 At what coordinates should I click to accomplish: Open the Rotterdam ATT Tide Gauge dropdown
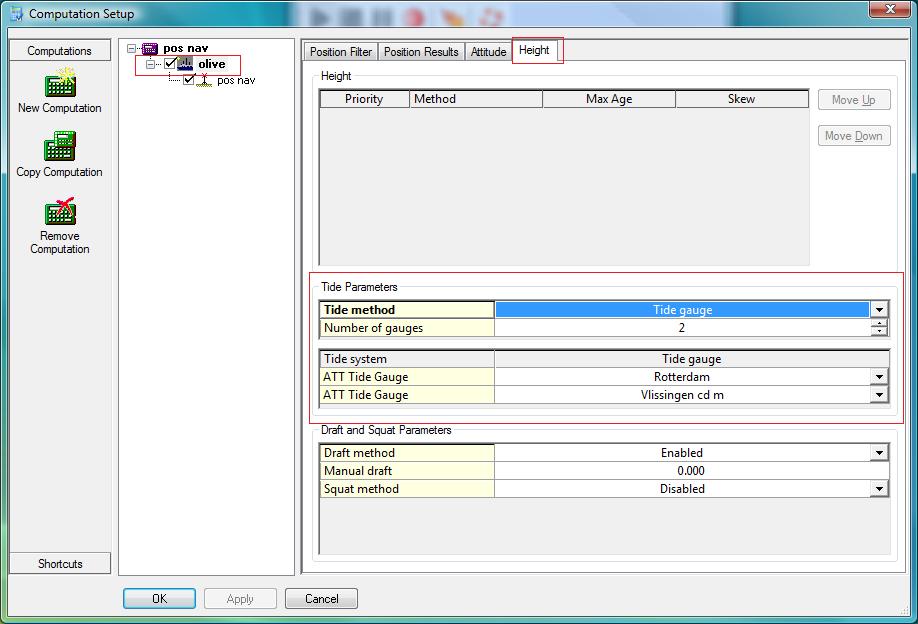(879, 377)
